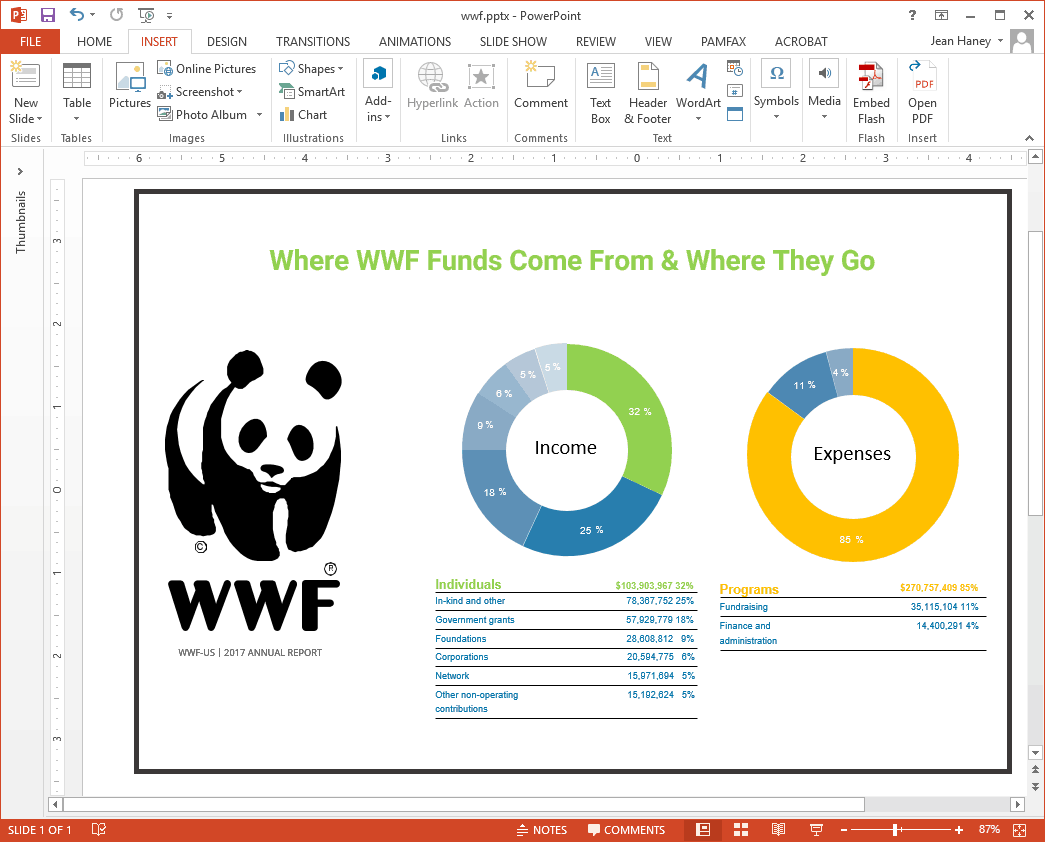Viewport: 1045px width, 842px height.
Task: Go to Next Slide double-arrow button
Action: [1035, 787]
